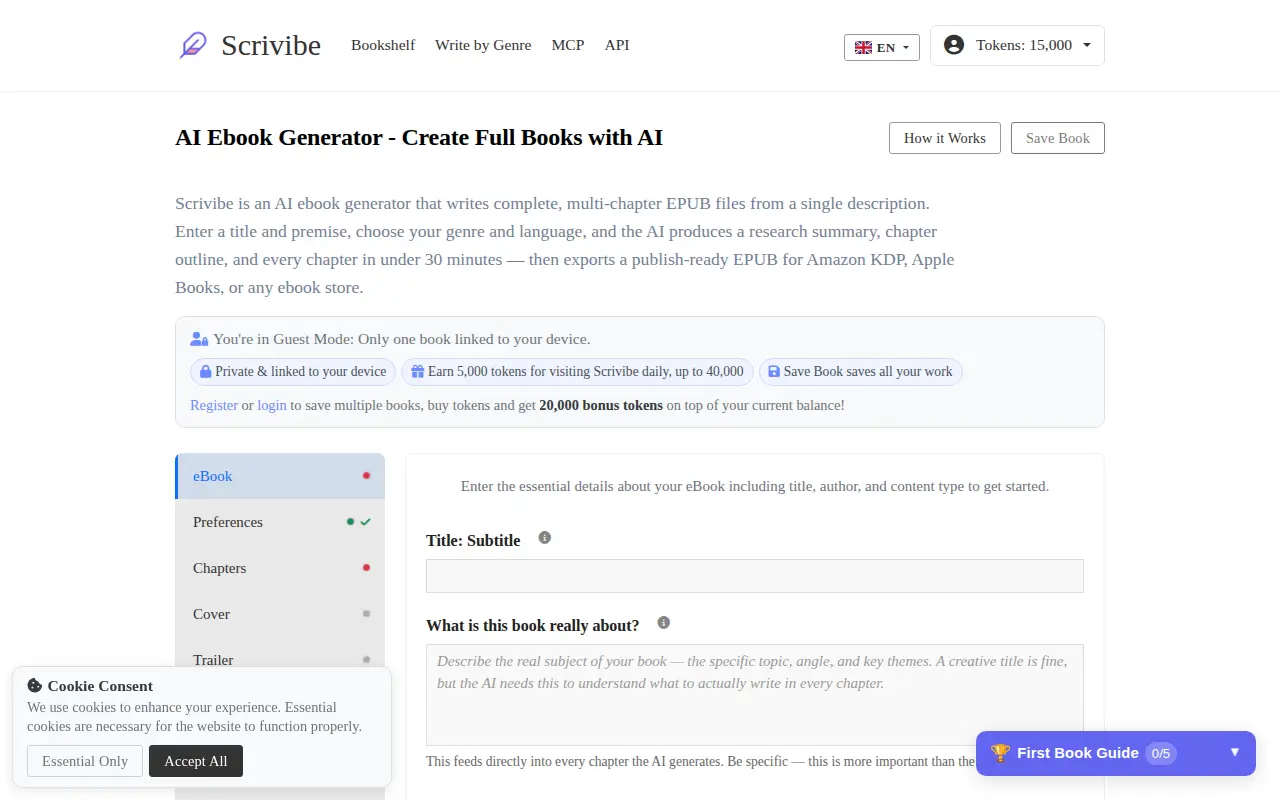Click the Register link
The height and width of the screenshot is (800, 1280).
[214, 405]
